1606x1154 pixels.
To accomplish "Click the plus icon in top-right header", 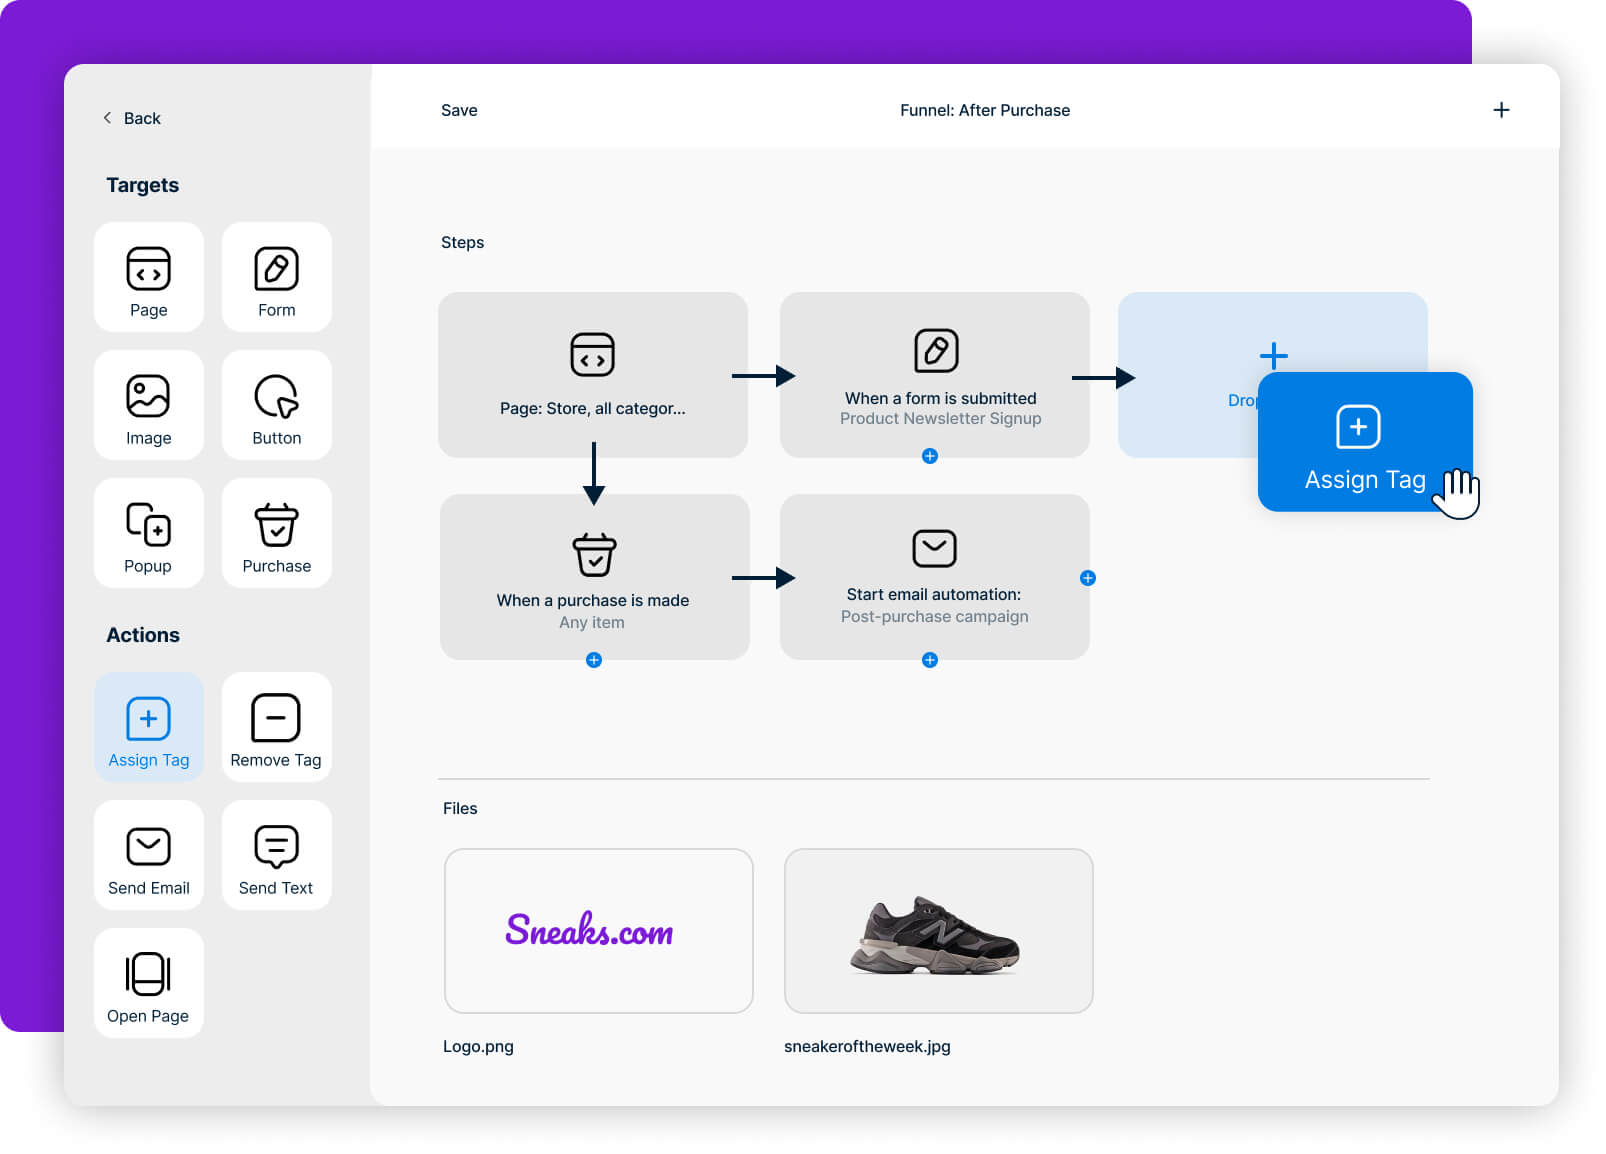I will (1500, 110).
